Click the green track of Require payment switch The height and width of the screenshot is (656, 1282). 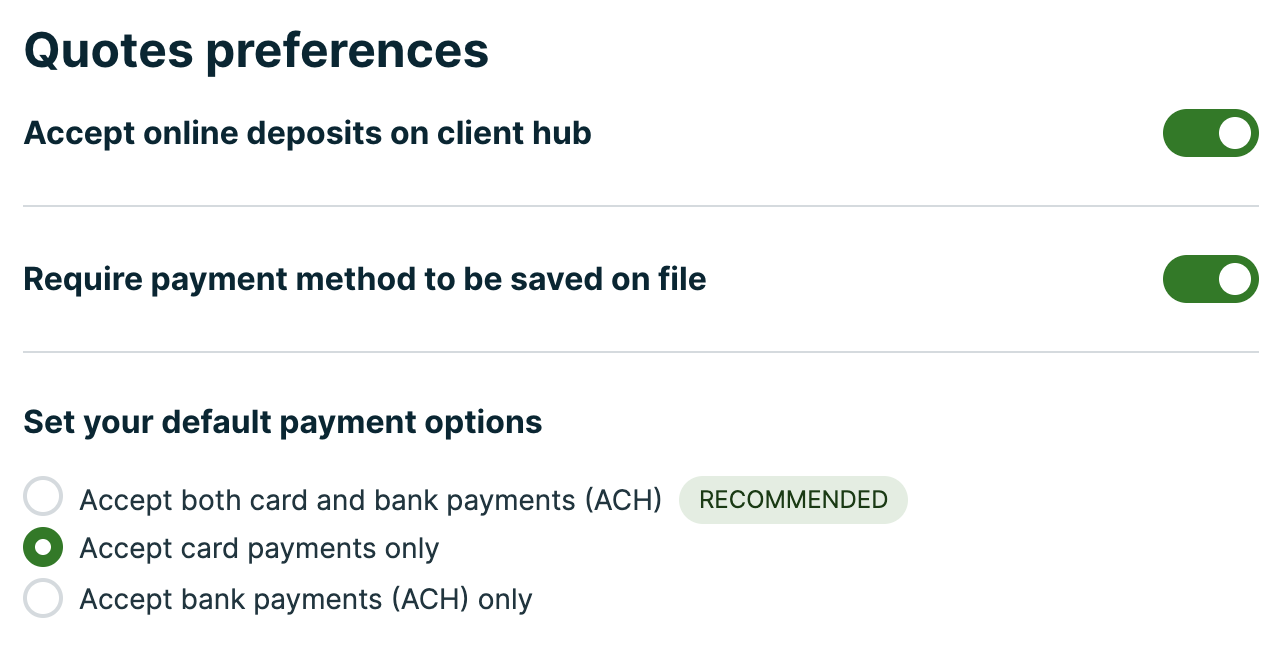pos(1187,279)
